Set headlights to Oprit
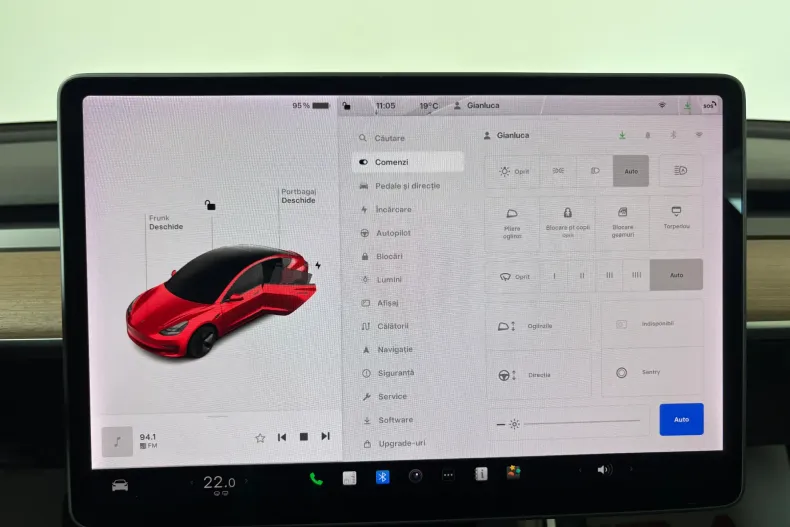The width and height of the screenshot is (790, 527). tap(513, 171)
